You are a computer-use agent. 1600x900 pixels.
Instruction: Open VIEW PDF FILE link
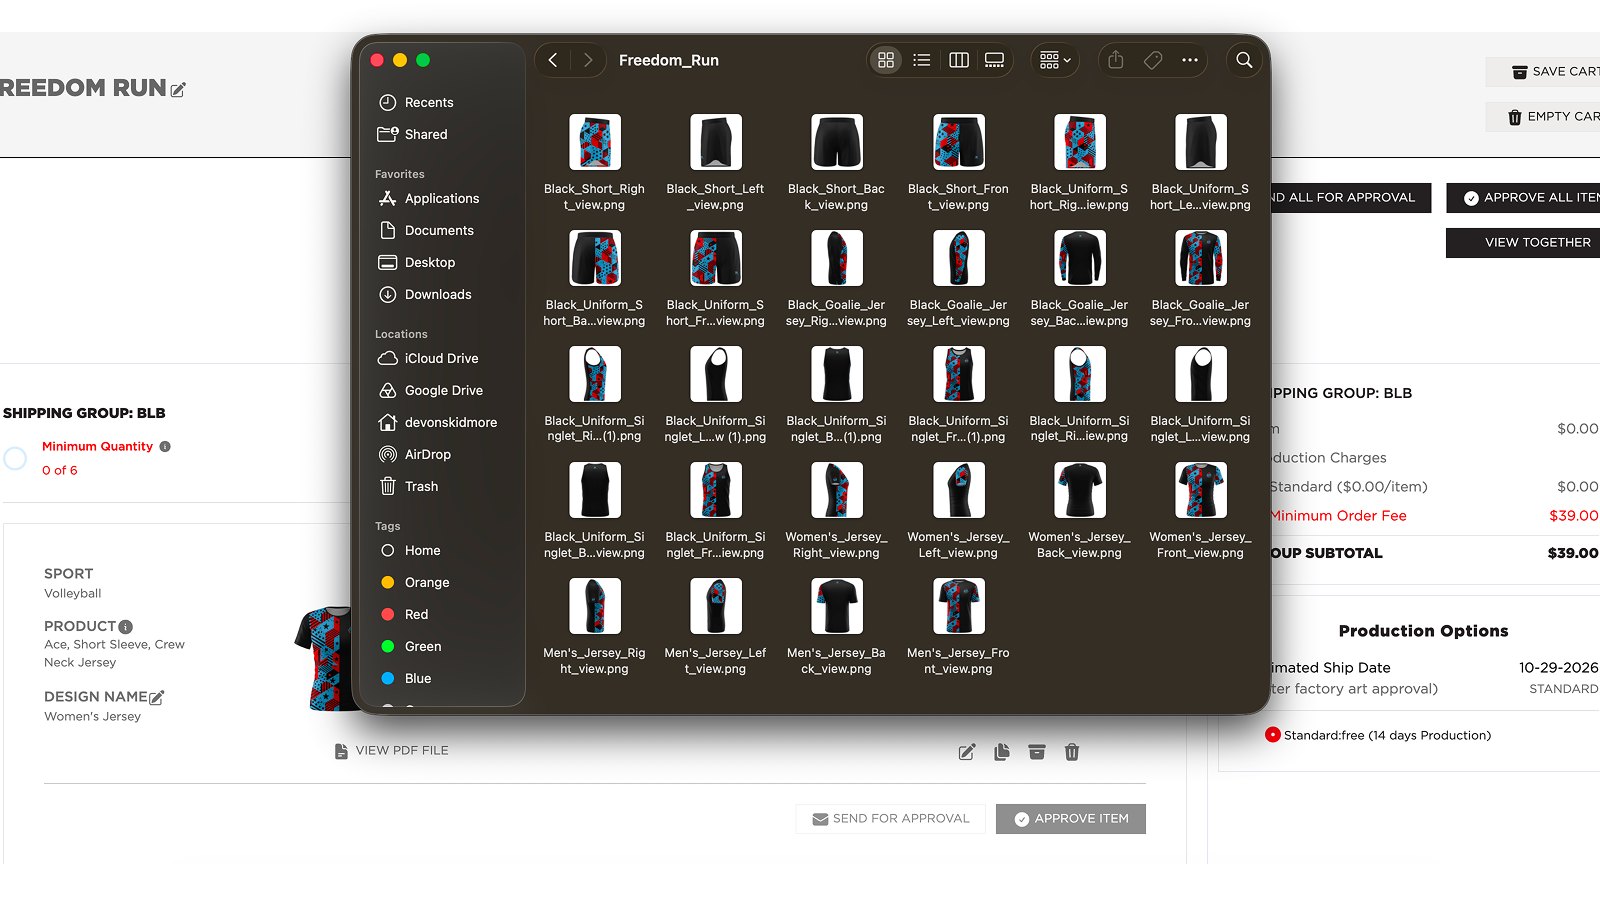coord(391,751)
